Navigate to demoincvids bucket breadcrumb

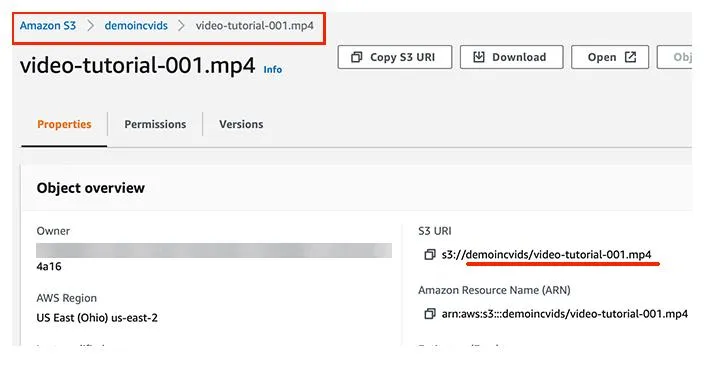[136, 26]
